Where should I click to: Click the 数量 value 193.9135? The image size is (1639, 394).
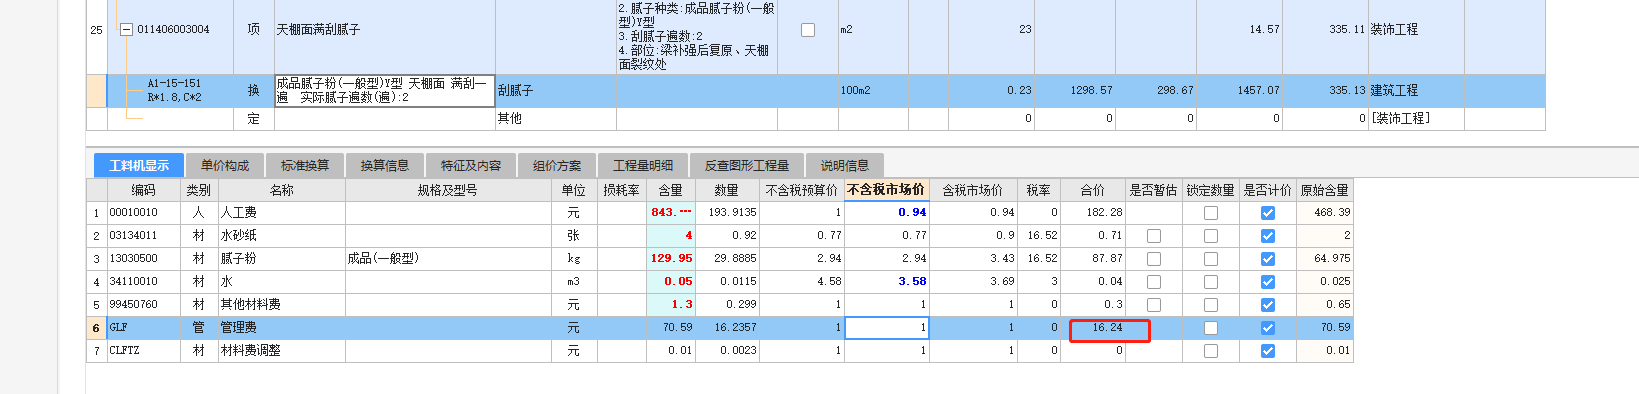coord(727,213)
